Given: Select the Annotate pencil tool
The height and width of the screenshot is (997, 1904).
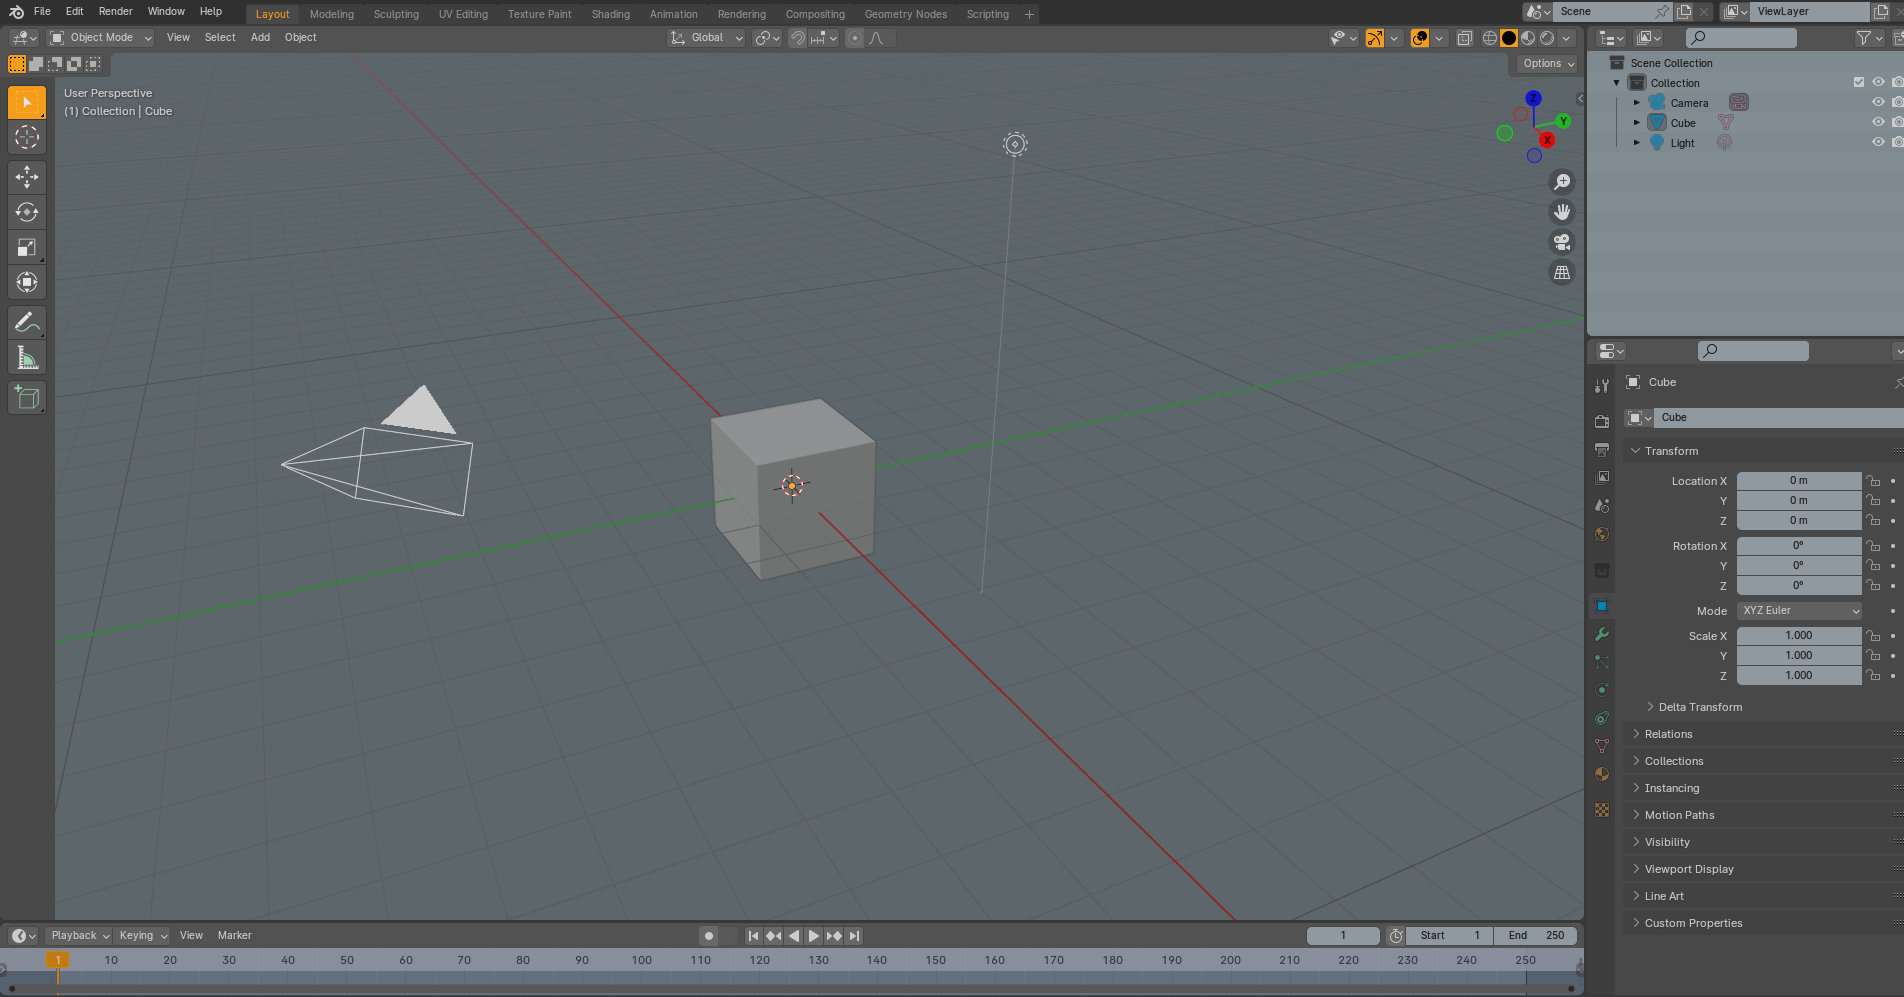Looking at the screenshot, I should tap(27, 322).
